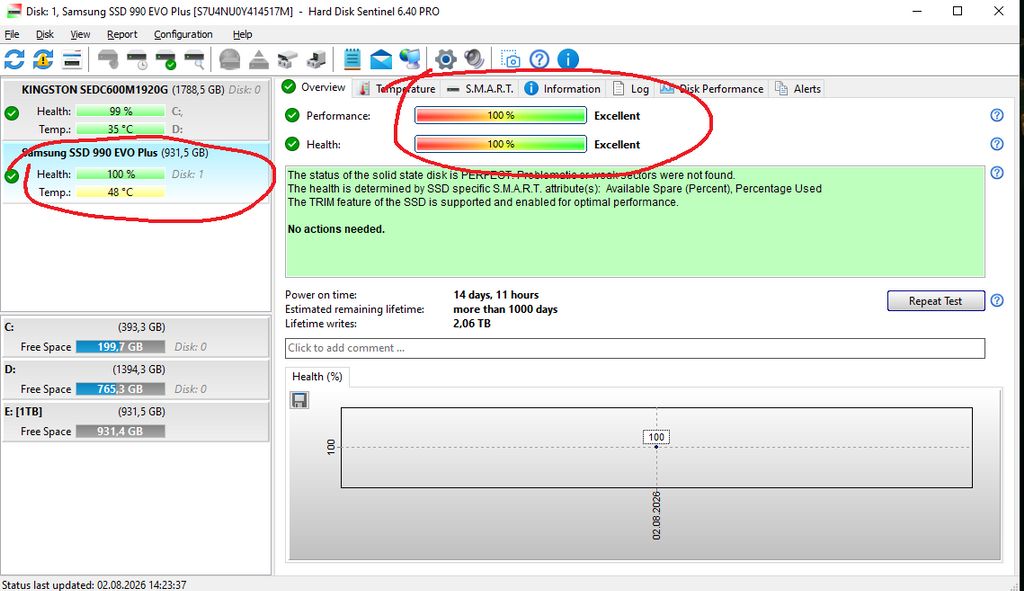1024x591 pixels.
Task: Click the 'Click to add comment' field
Action: [635, 348]
